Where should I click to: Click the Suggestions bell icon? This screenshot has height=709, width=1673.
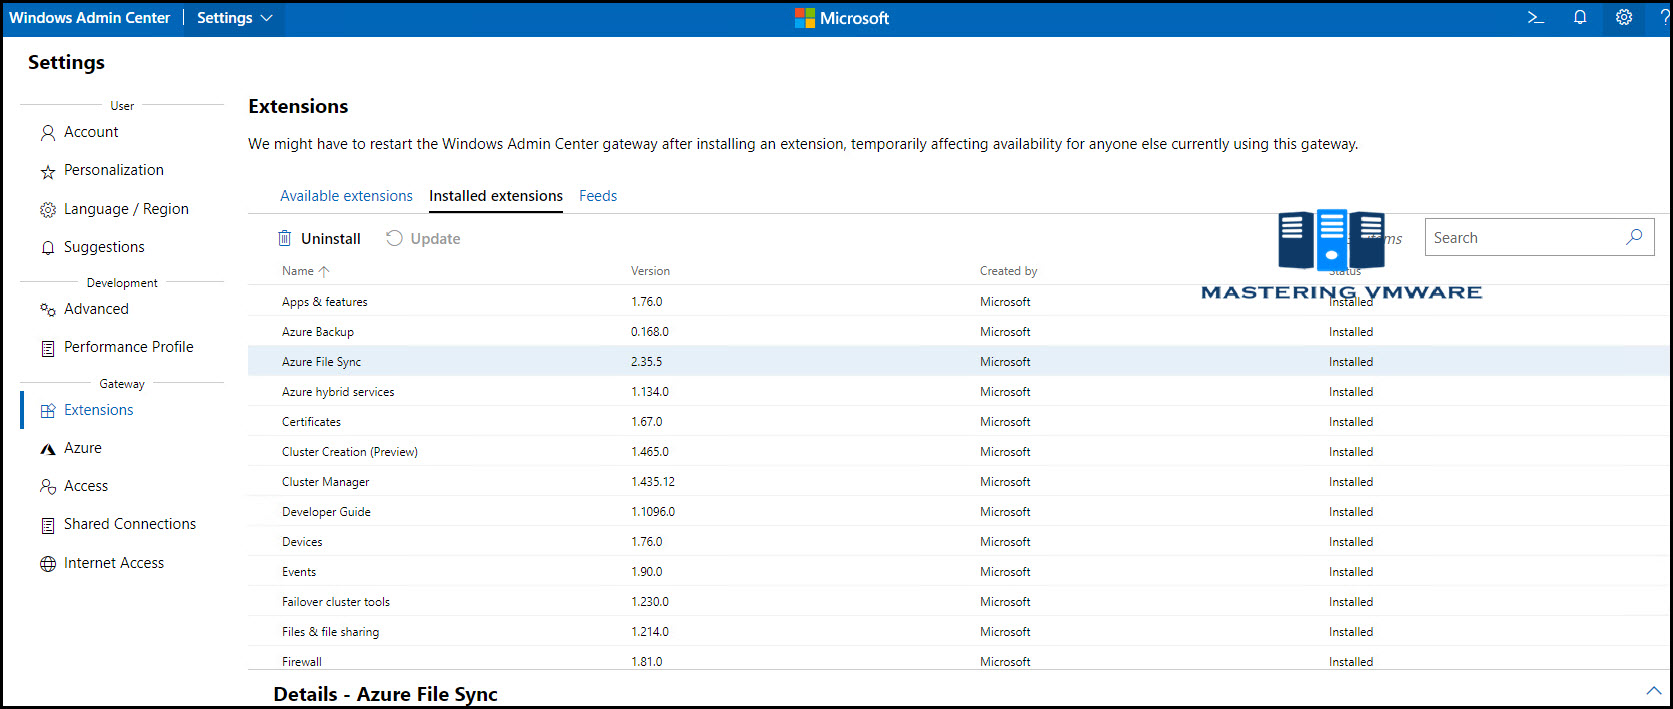[x=47, y=248]
